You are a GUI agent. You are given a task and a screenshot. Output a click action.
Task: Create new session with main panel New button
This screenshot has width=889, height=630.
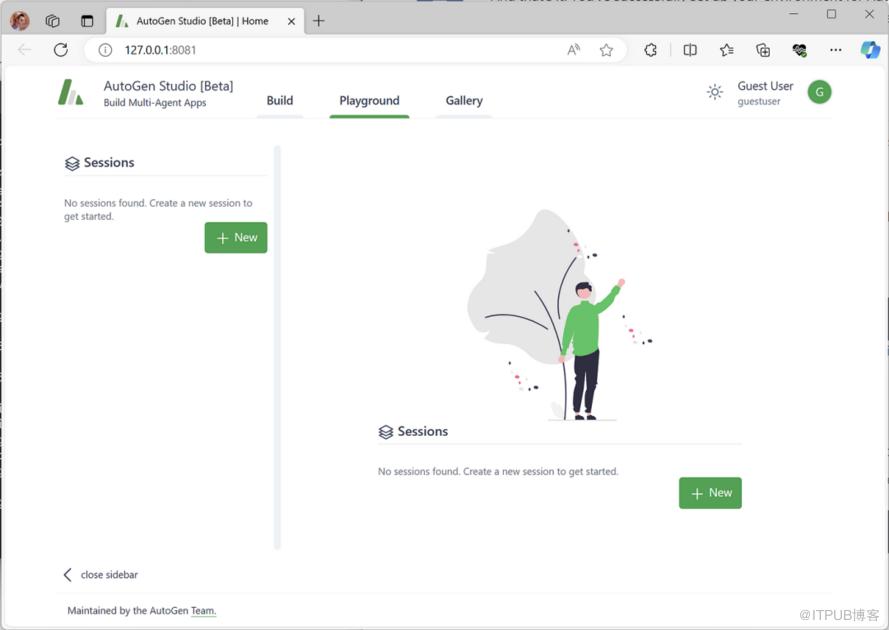tap(710, 493)
